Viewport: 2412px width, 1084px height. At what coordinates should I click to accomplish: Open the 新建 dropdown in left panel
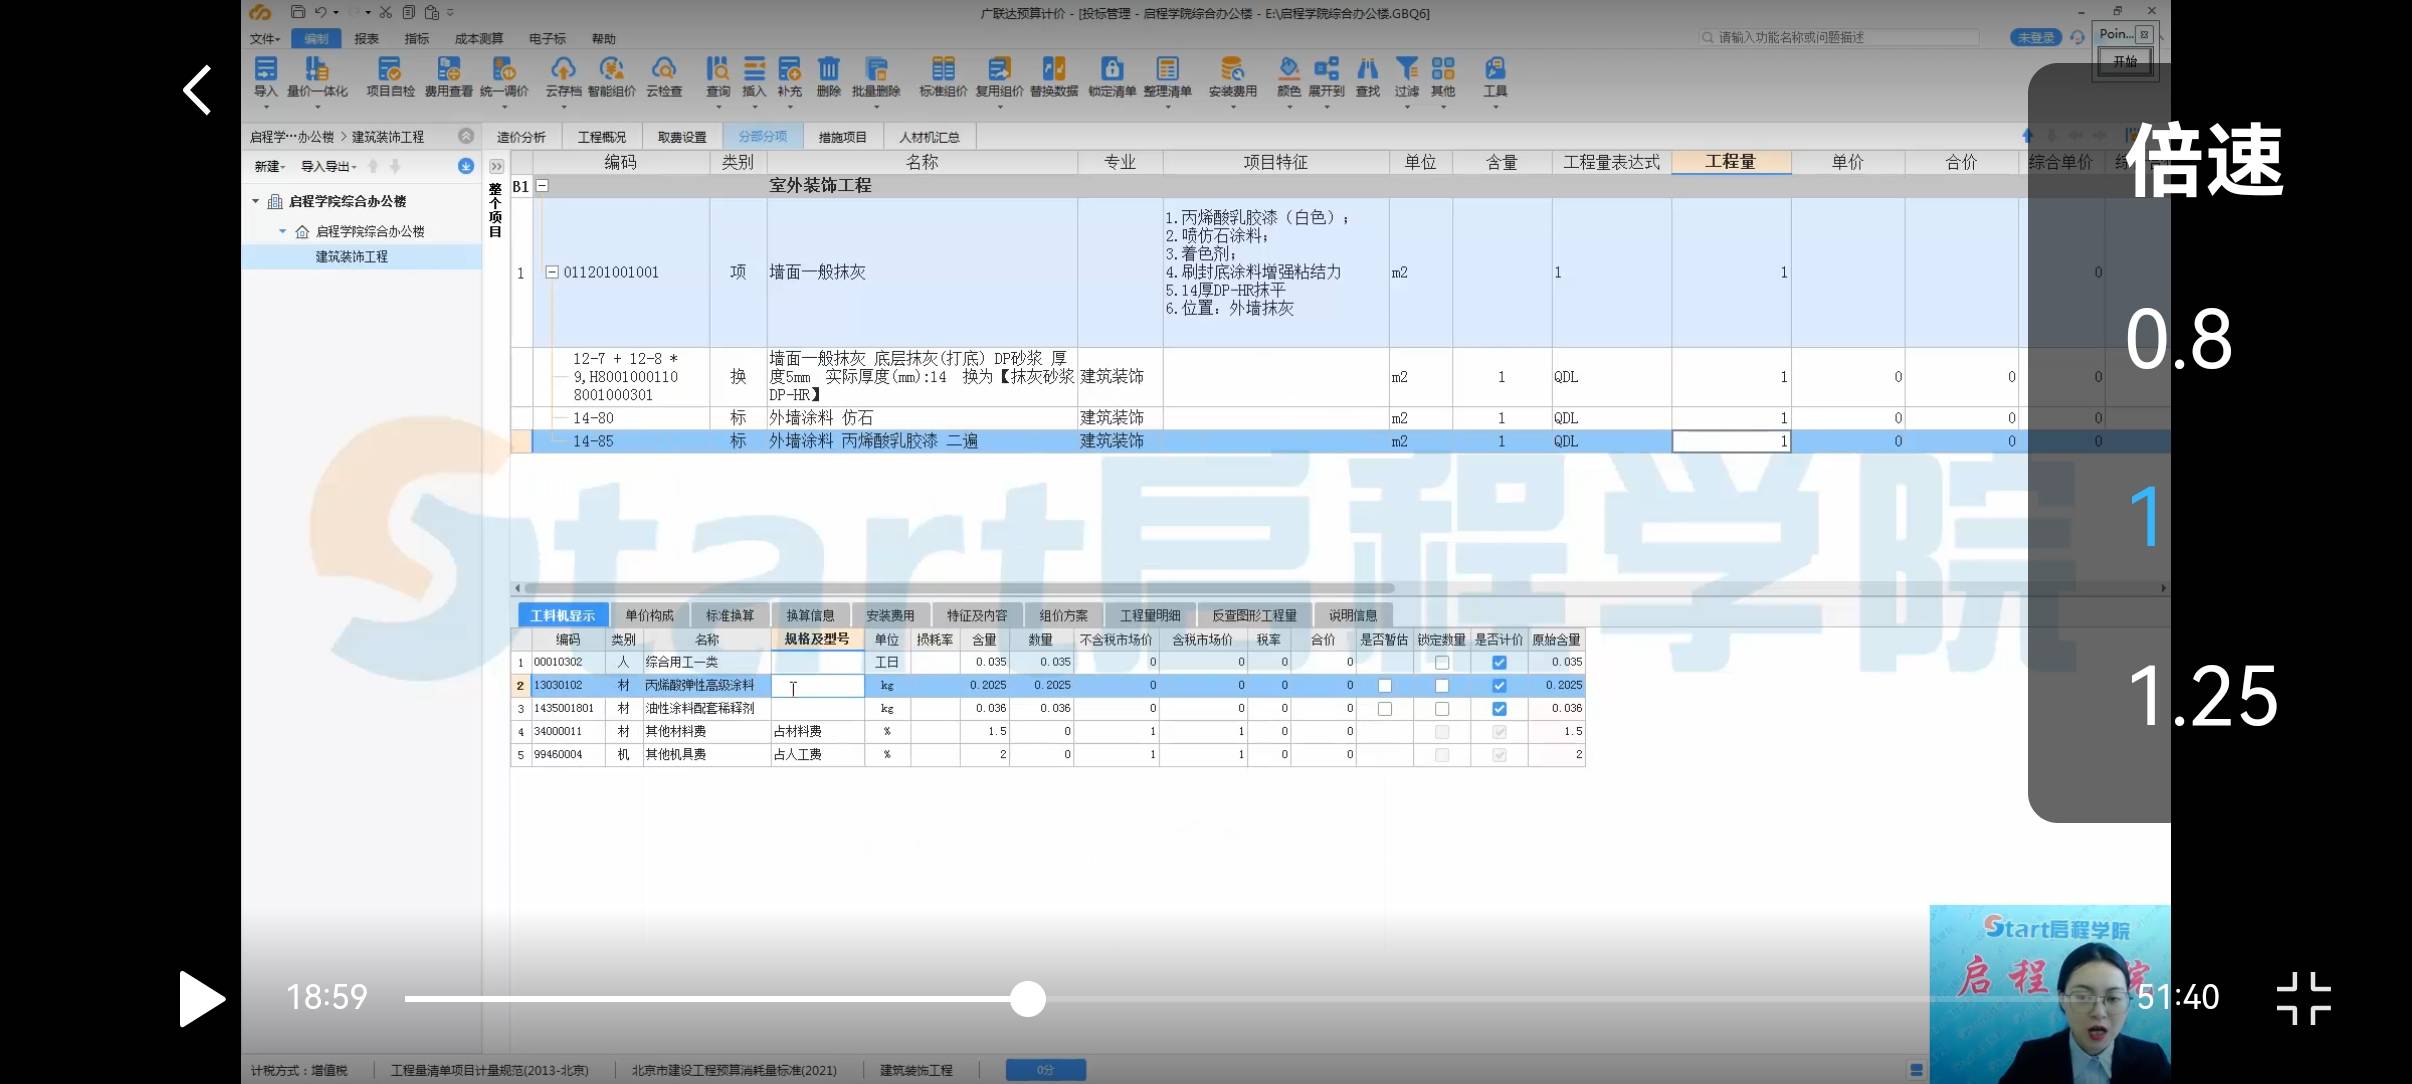(x=270, y=166)
